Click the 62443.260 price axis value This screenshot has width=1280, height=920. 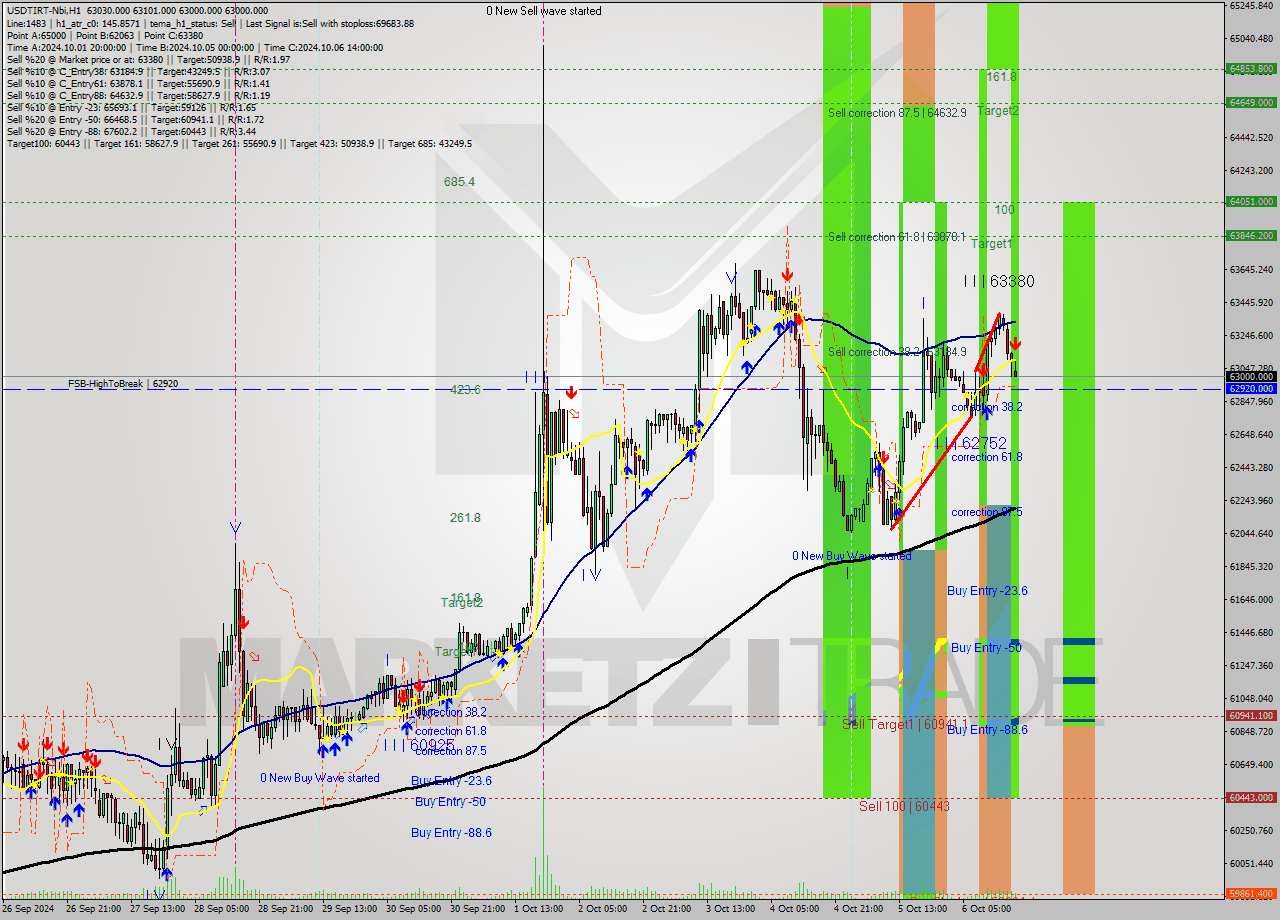coord(1250,467)
